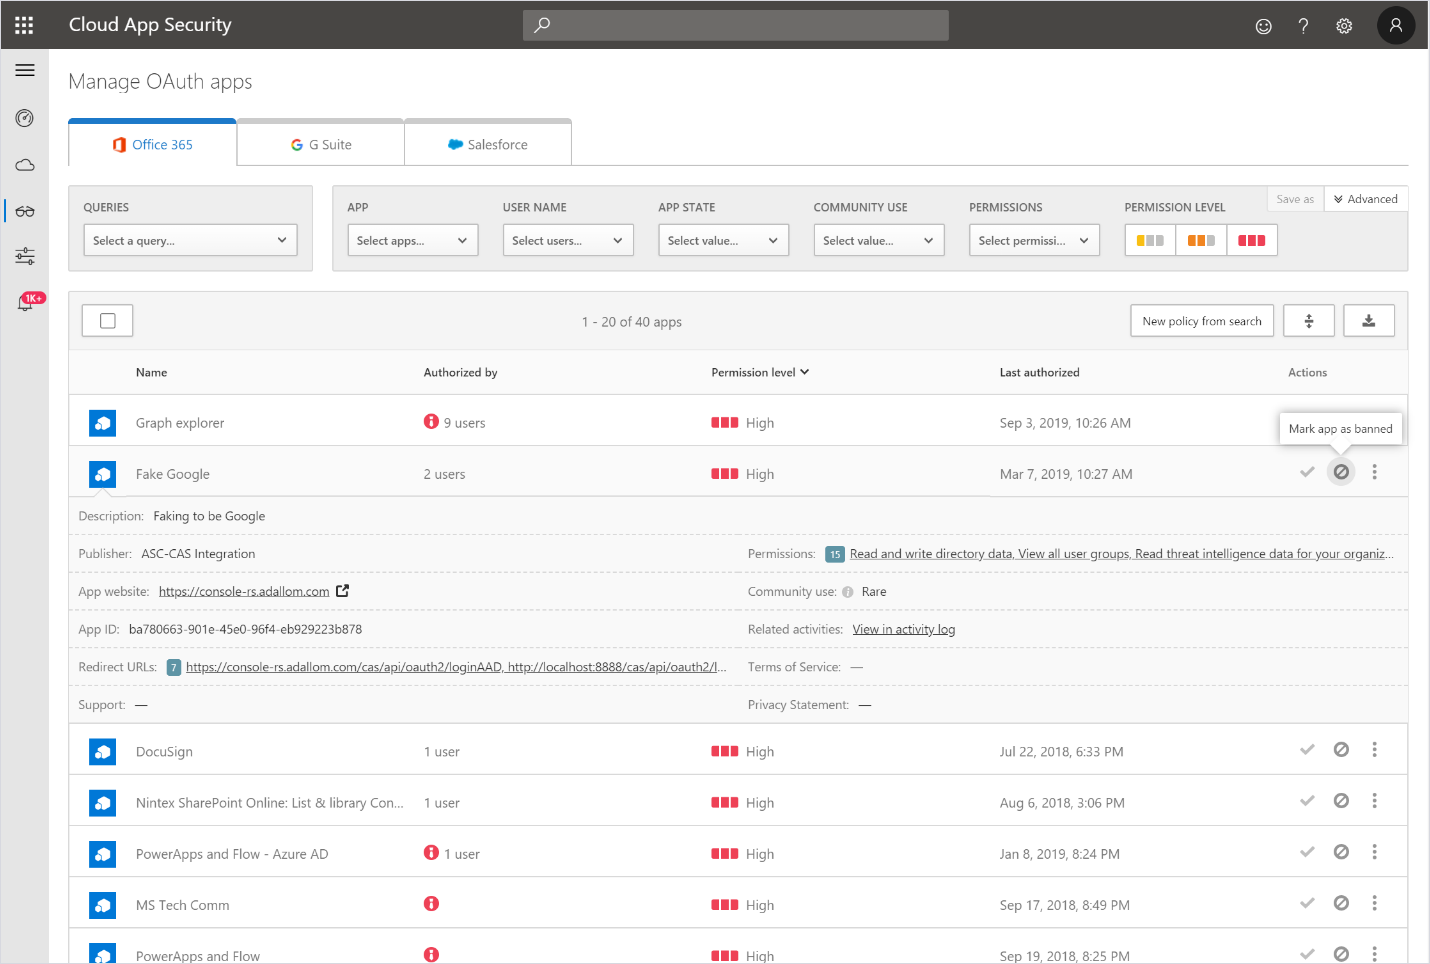The height and width of the screenshot is (964, 1430).
Task: Open the Investigate glasses icon in sidebar
Action: click(x=25, y=211)
